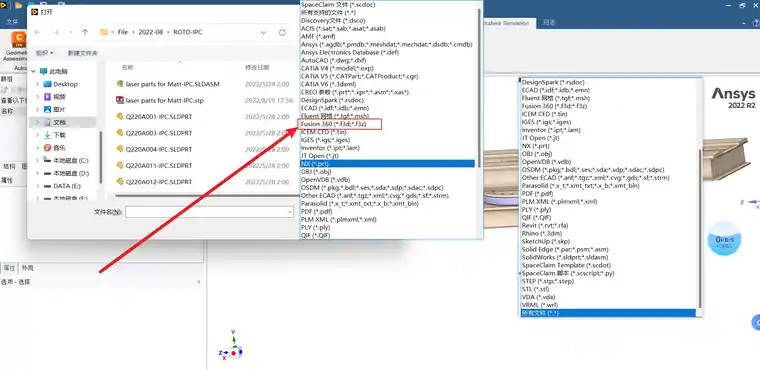
Task: Go up one folder level
Action: click(x=85, y=32)
